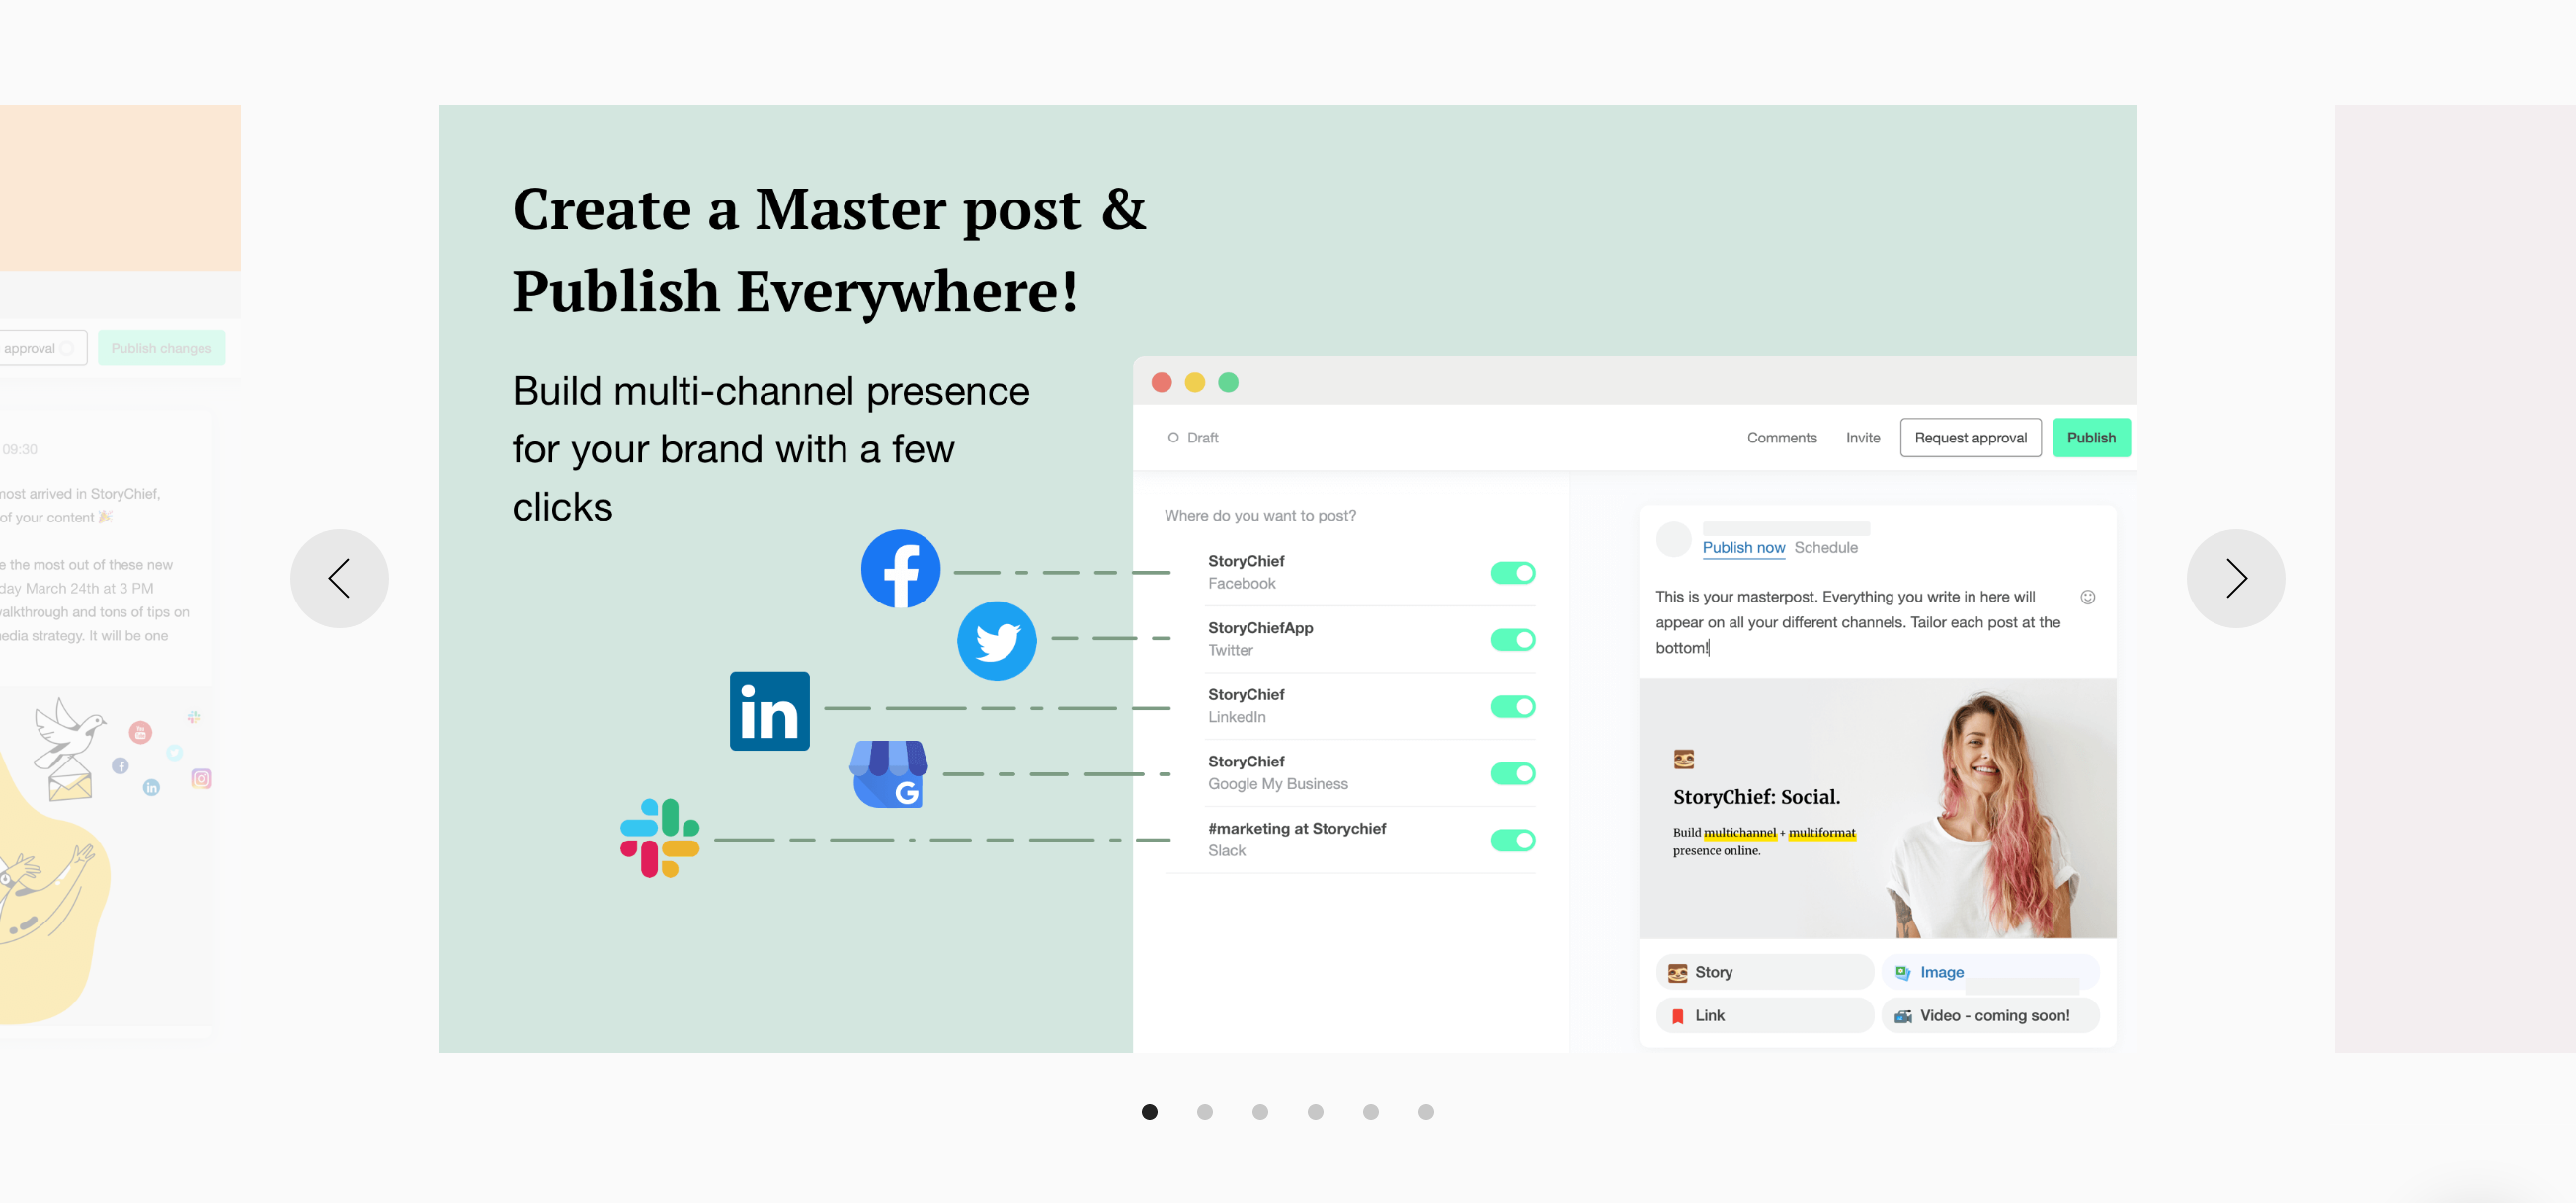Viewport: 2576px width, 1203px height.
Task: Open the Comments menu item
Action: 1781,438
